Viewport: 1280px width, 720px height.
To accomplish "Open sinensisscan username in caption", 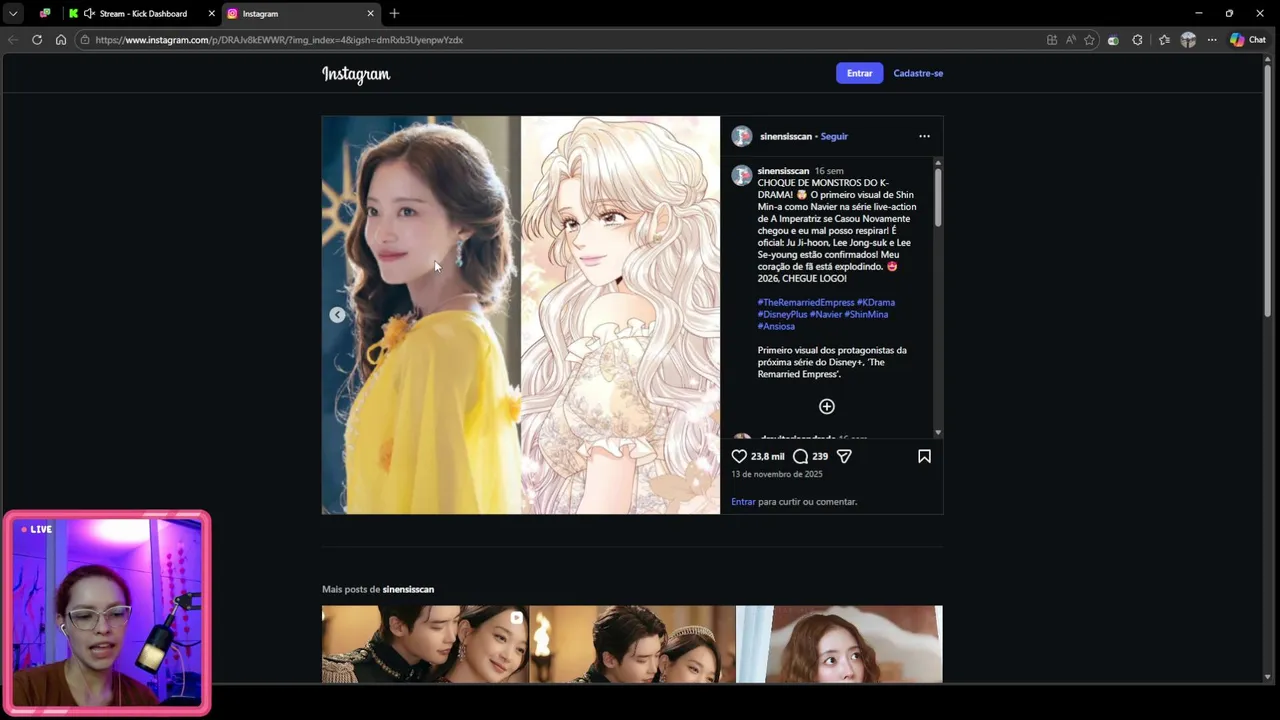I will (783, 171).
